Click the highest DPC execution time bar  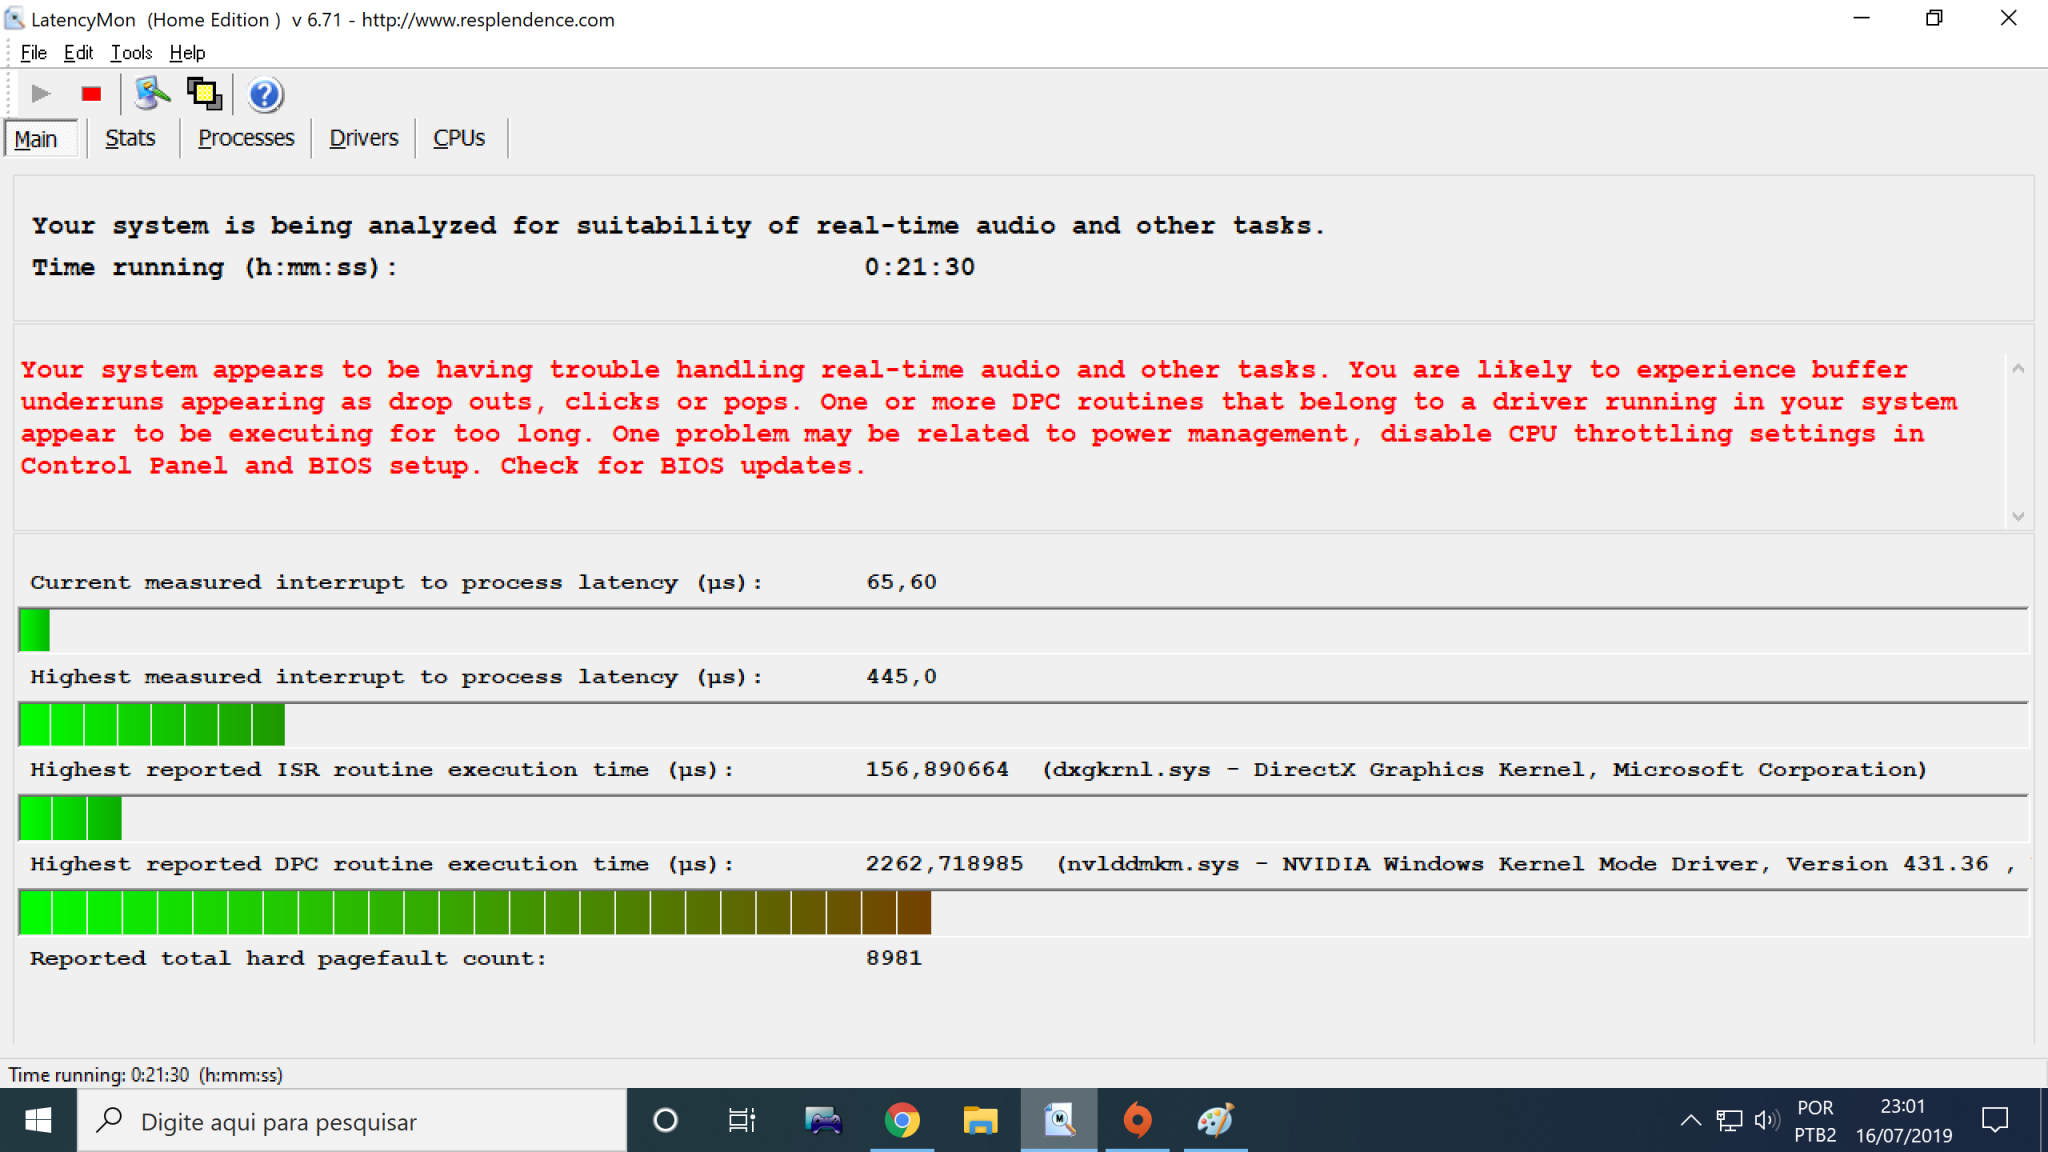pos(475,912)
